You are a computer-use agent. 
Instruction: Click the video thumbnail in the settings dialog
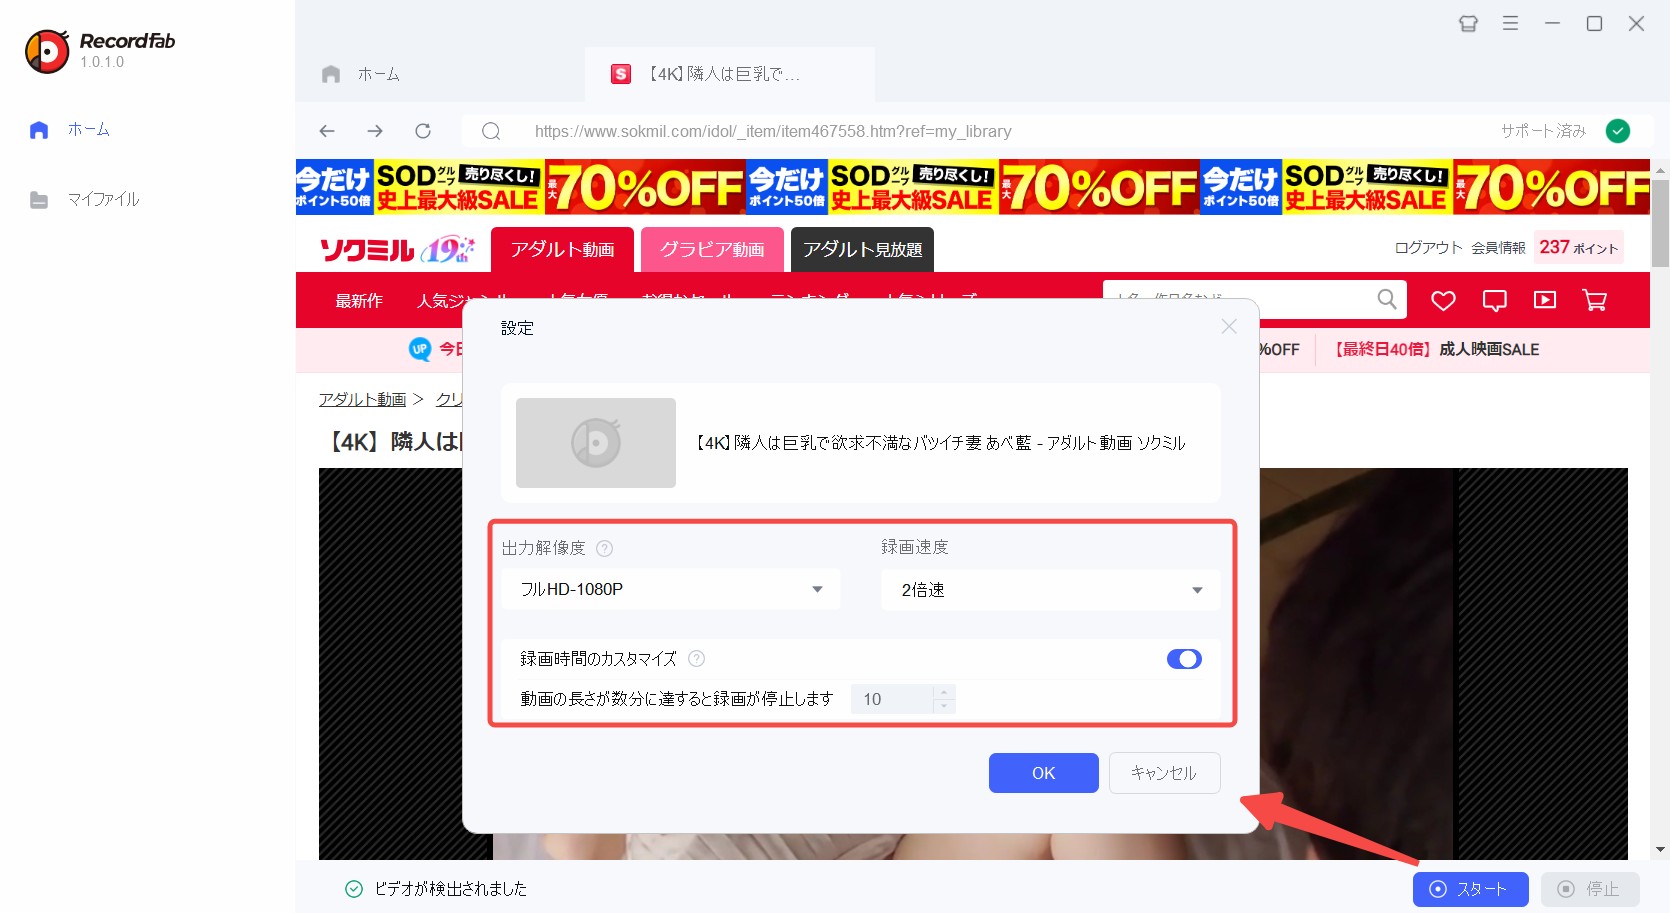pyautogui.click(x=596, y=443)
